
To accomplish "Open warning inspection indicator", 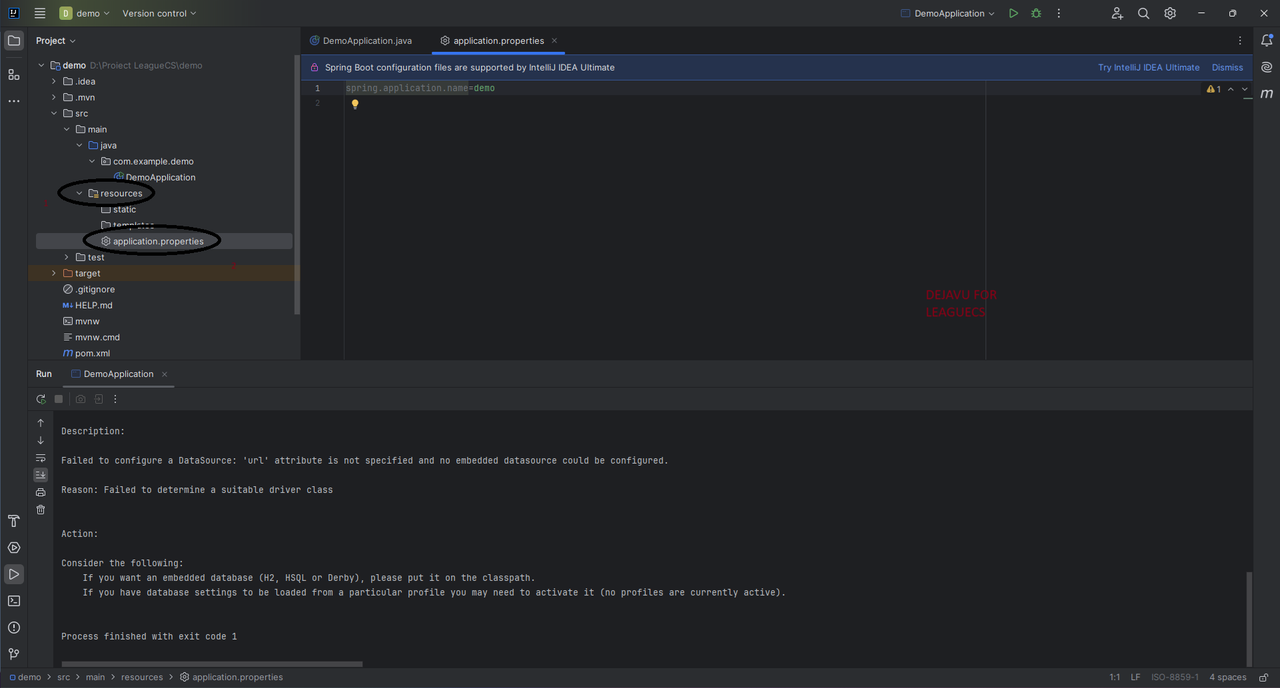I will (1213, 89).
